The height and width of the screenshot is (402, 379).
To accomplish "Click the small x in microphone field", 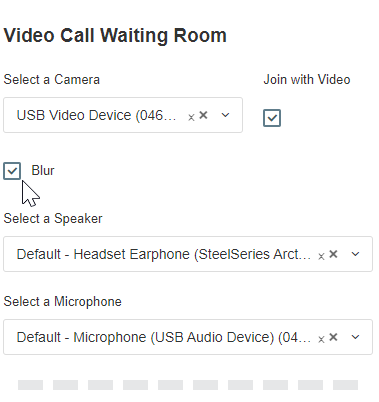I will 321,339.
